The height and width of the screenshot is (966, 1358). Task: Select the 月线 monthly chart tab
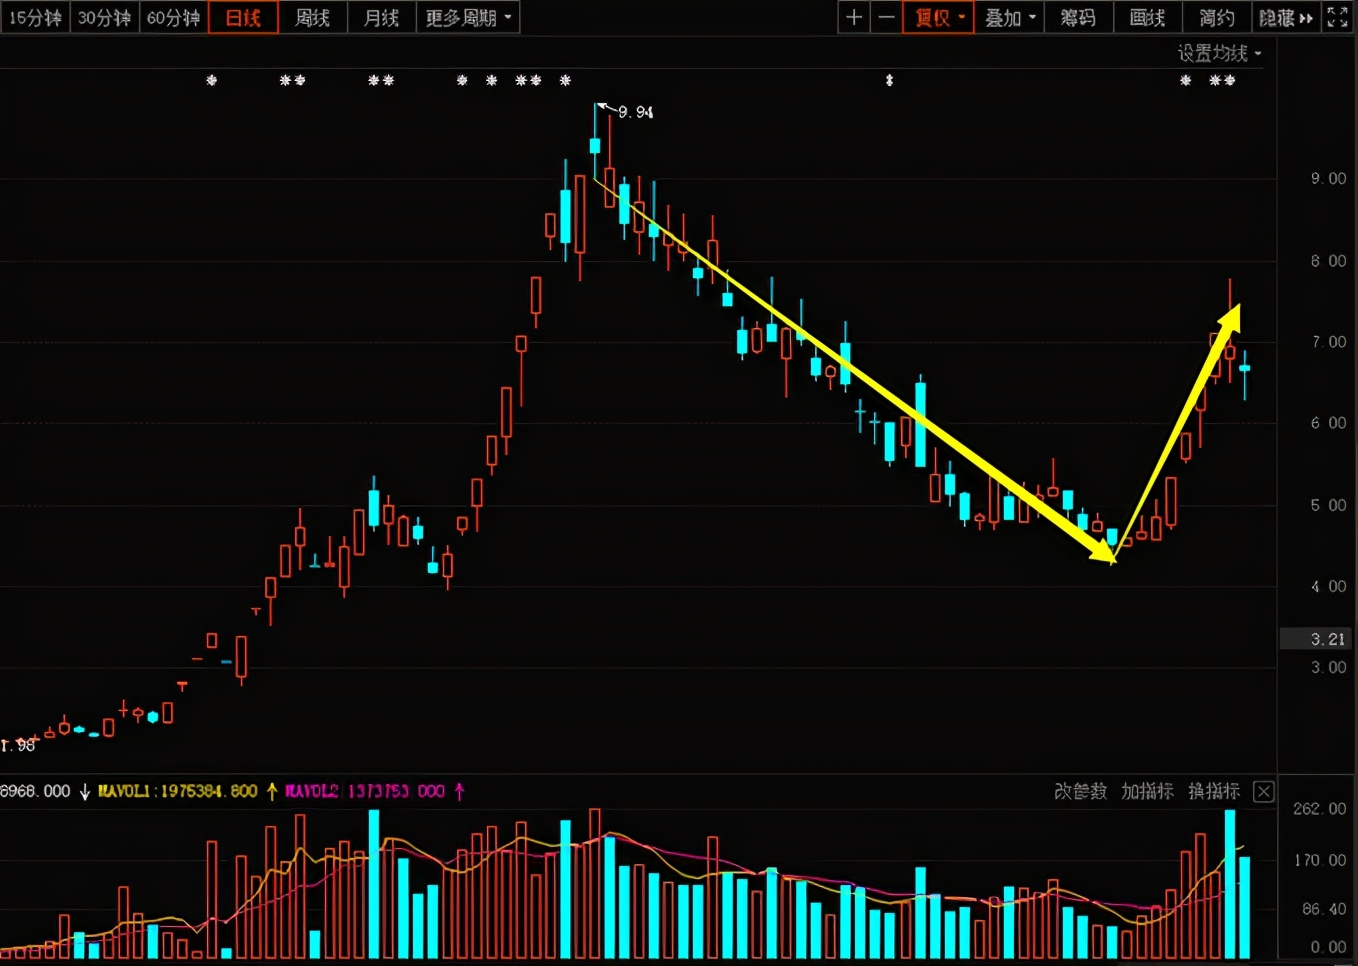click(381, 18)
